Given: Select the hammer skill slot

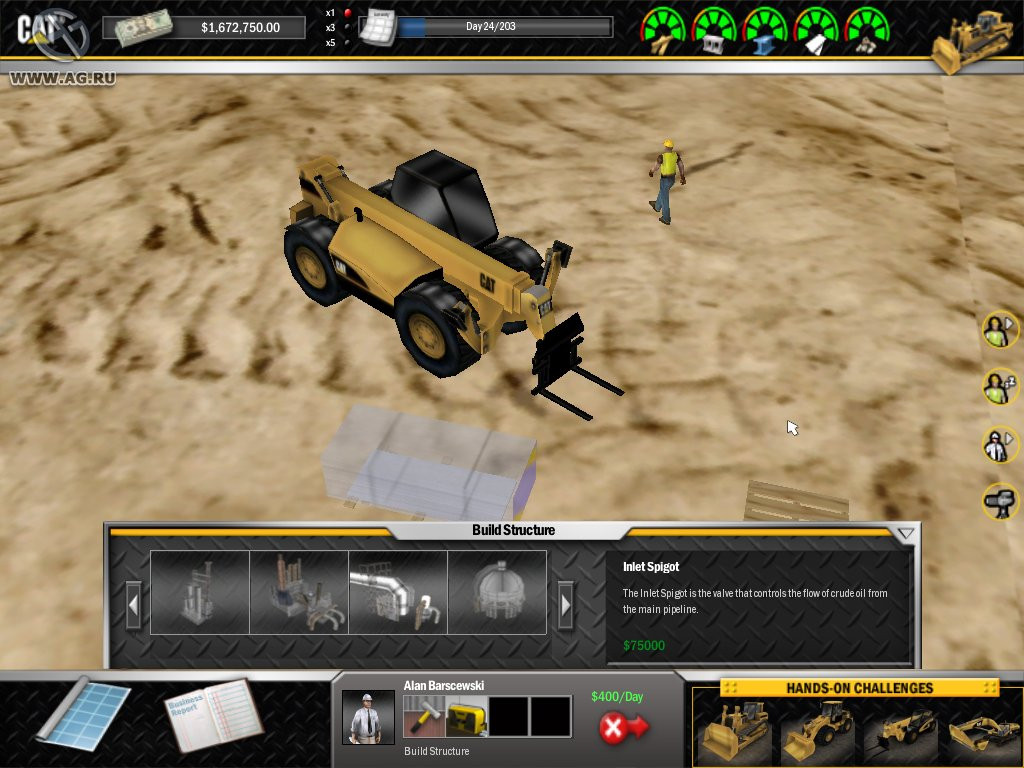Looking at the screenshot, I should 424,716.
